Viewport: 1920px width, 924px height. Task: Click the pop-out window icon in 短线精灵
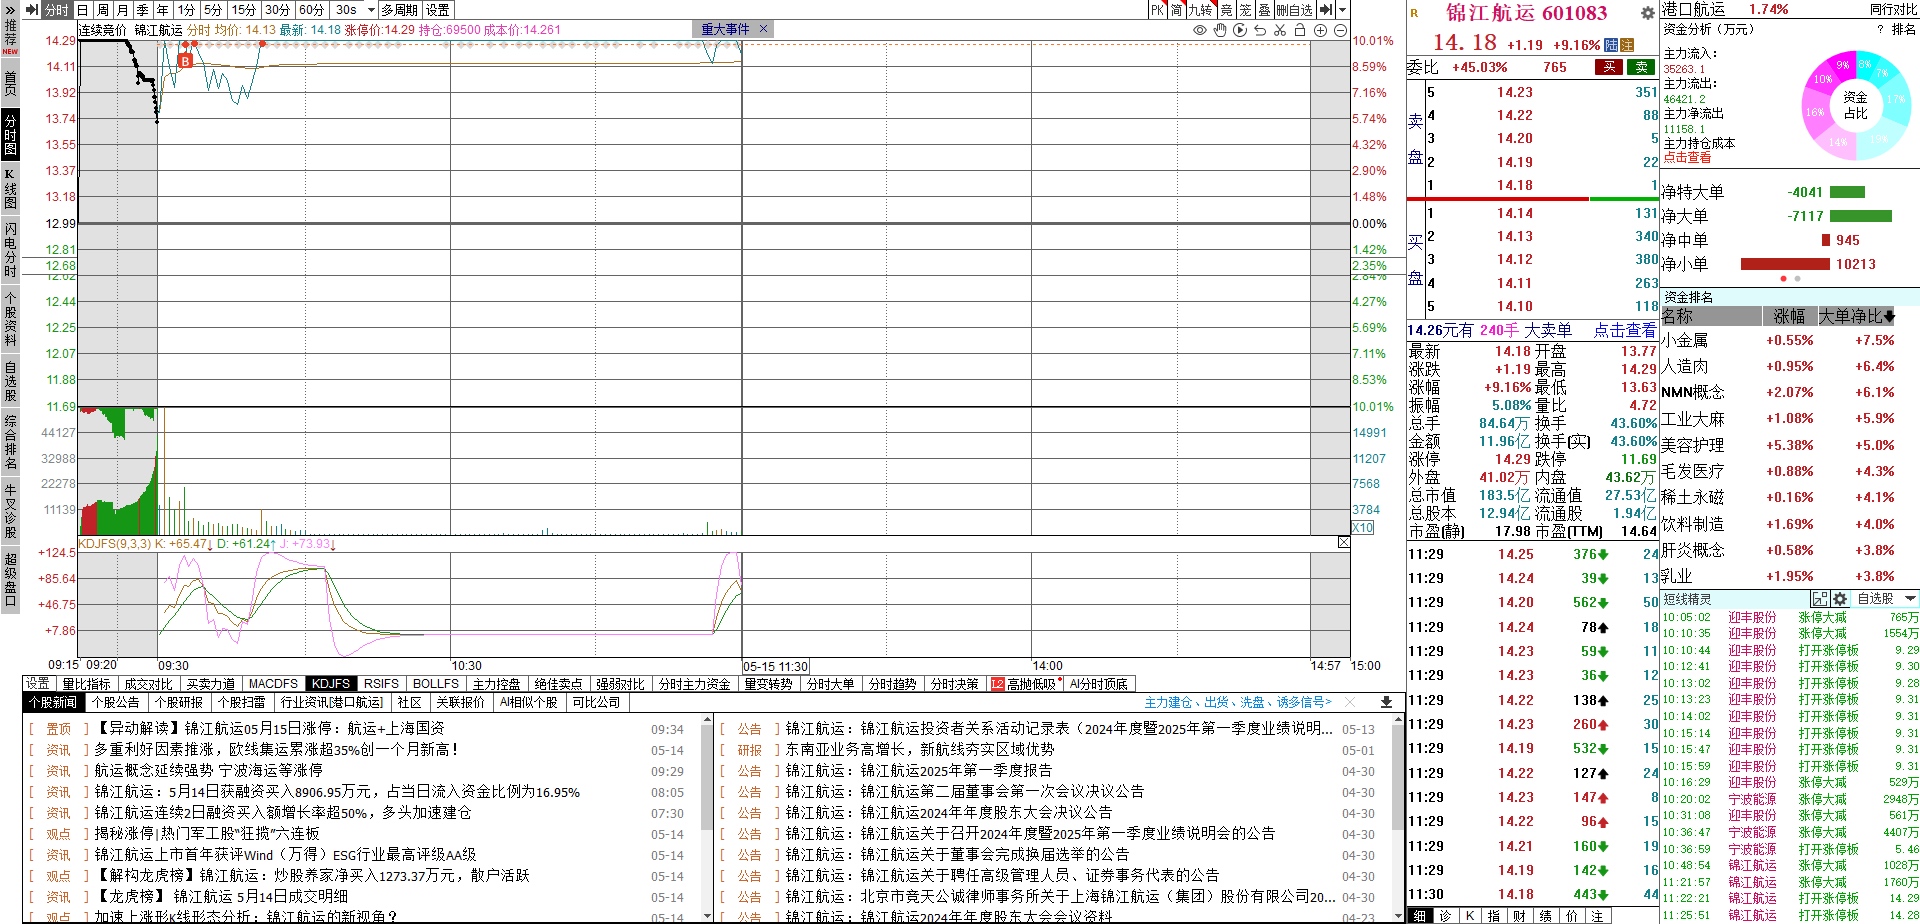tap(1820, 599)
